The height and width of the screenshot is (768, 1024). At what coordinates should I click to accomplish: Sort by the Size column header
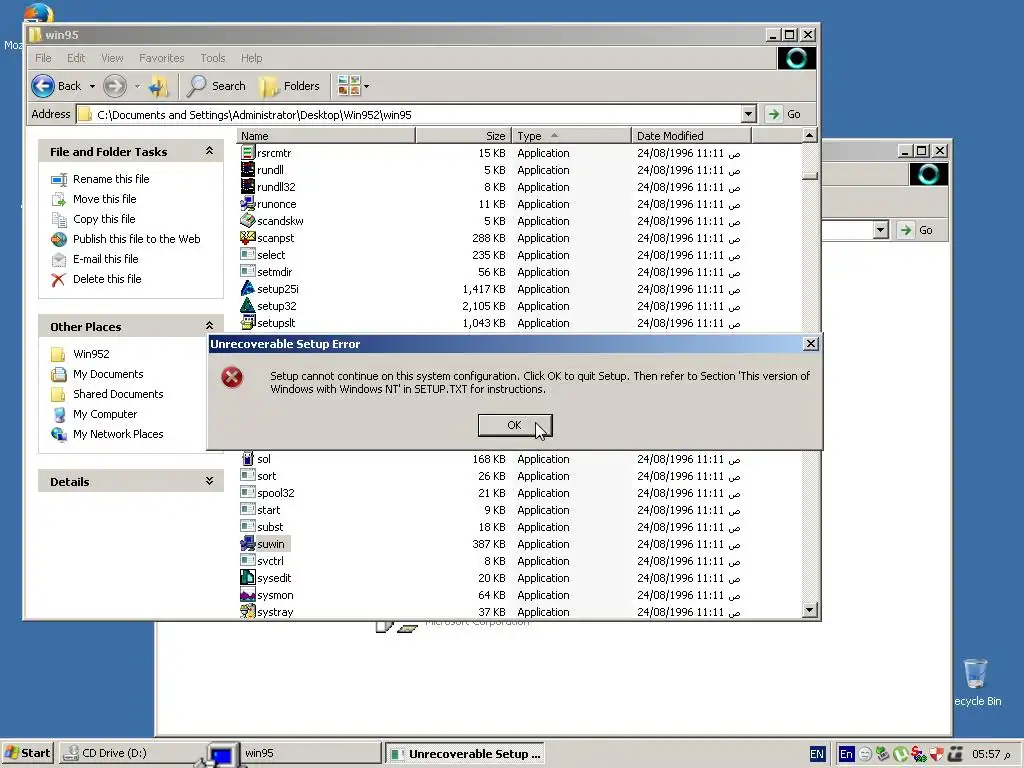pos(463,136)
